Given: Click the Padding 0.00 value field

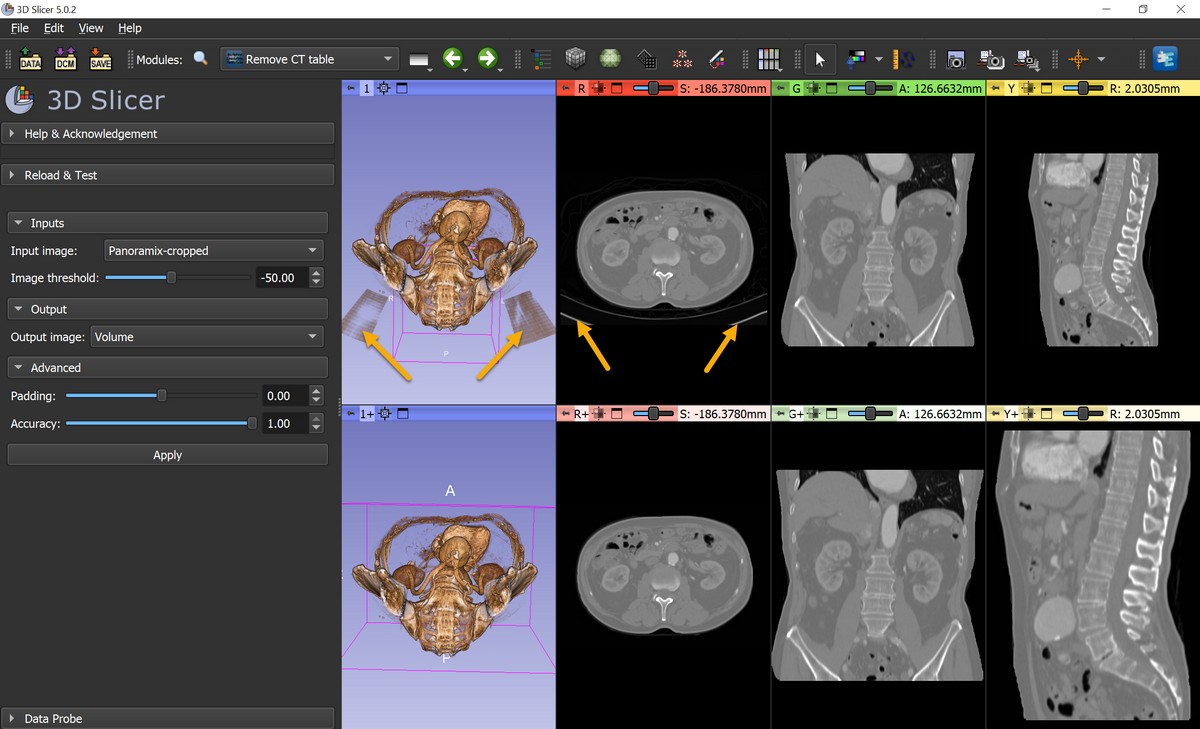Looking at the screenshot, I should pos(286,396).
